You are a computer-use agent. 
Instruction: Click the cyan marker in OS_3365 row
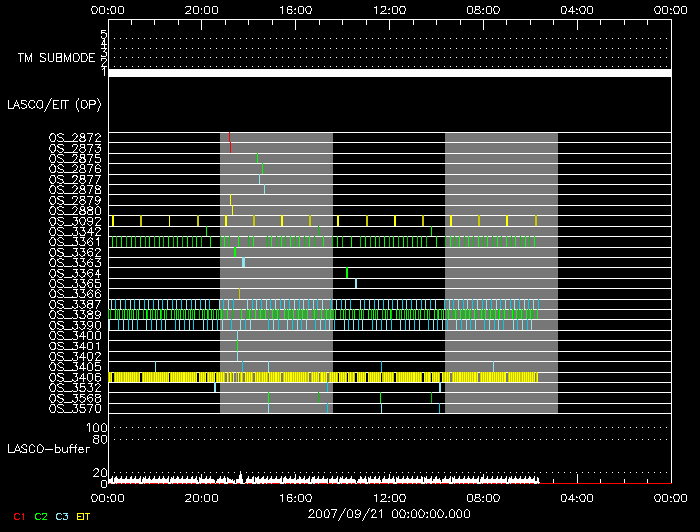pos(356,283)
